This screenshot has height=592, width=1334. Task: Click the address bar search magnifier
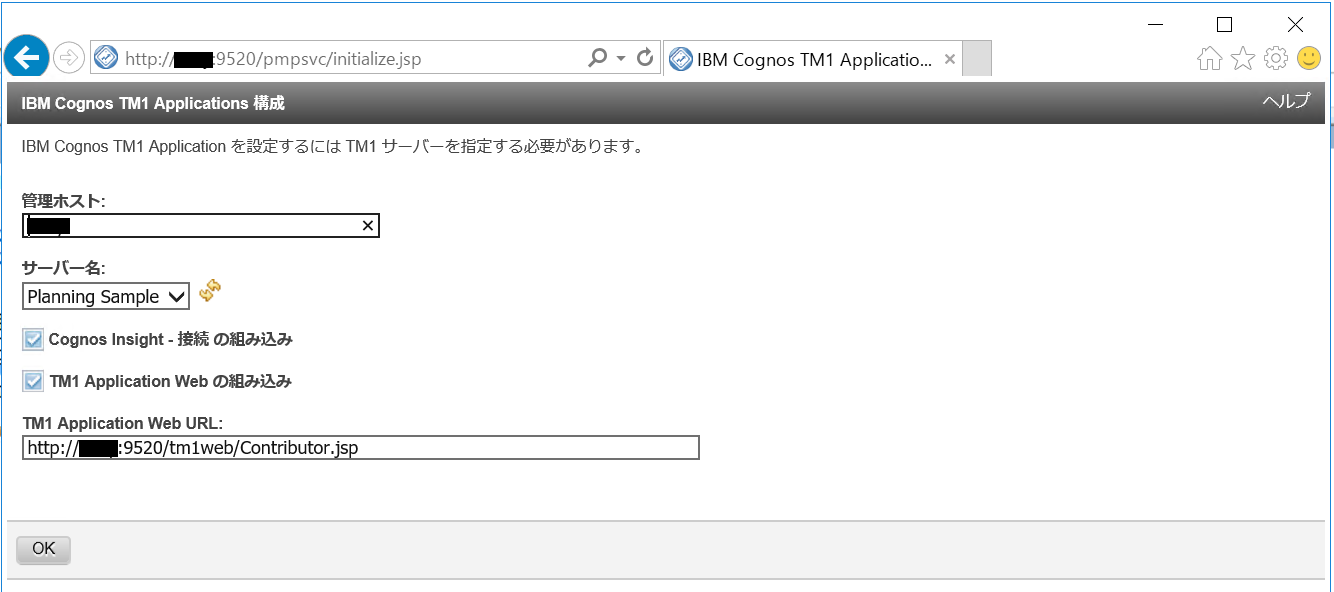pyautogui.click(x=598, y=58)
